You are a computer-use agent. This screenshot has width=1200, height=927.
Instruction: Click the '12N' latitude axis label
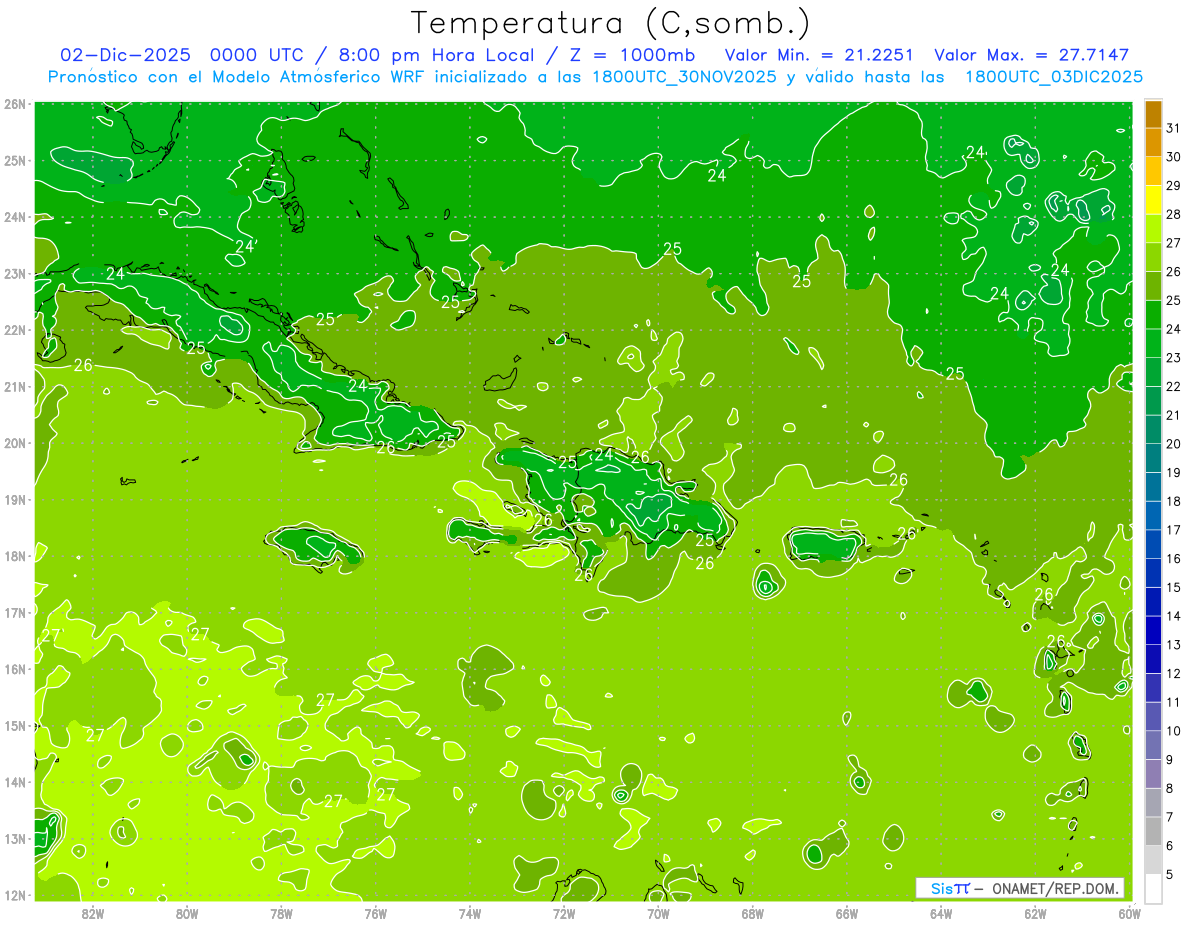point(15,895)
